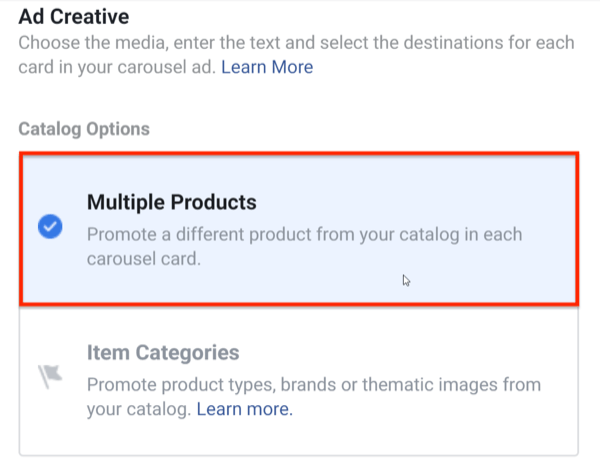Open the Learn More link under Ad Creative
600x459 pixels.
267,68
